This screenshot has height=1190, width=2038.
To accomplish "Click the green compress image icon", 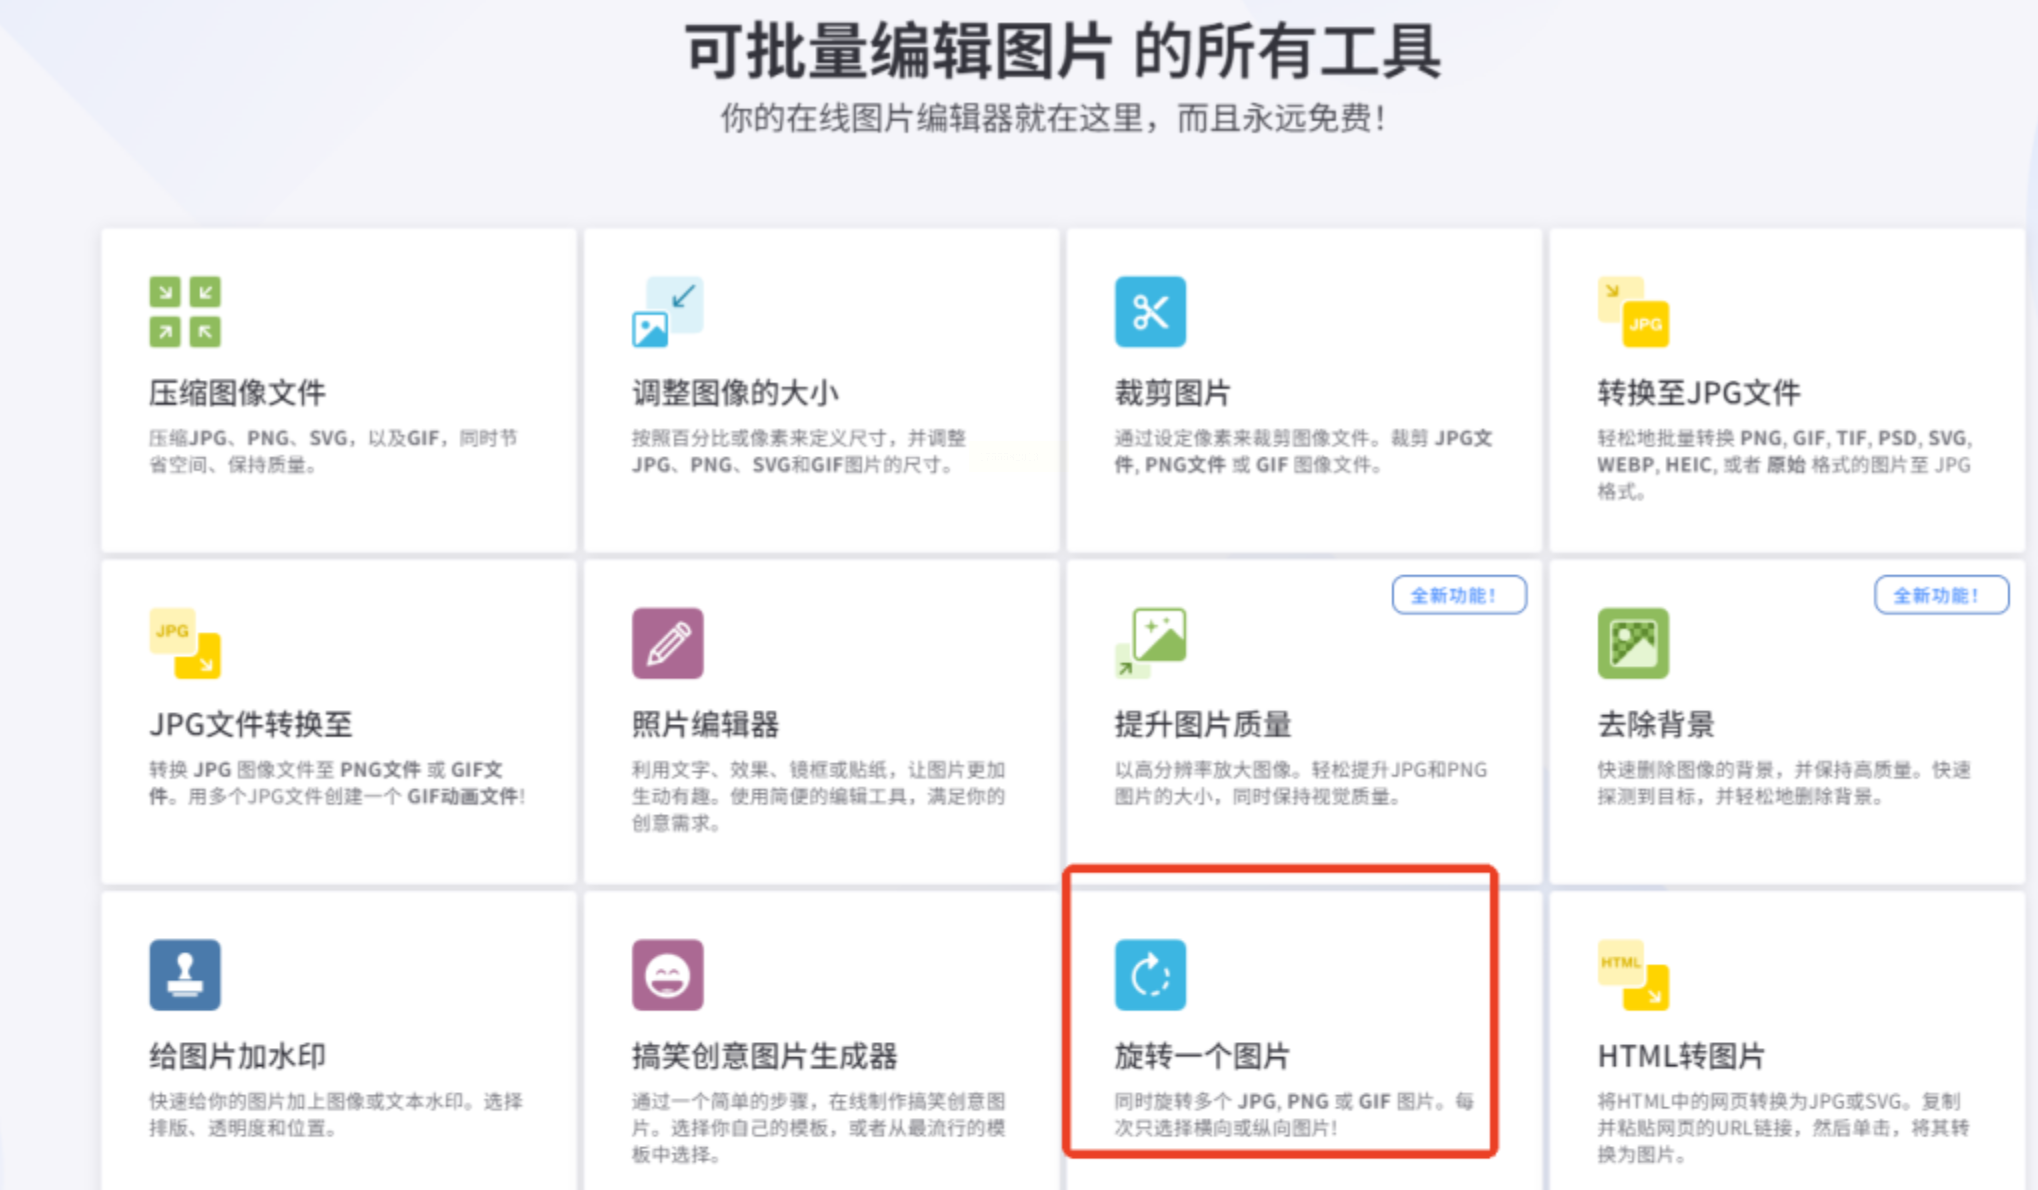I will [185, 312].
